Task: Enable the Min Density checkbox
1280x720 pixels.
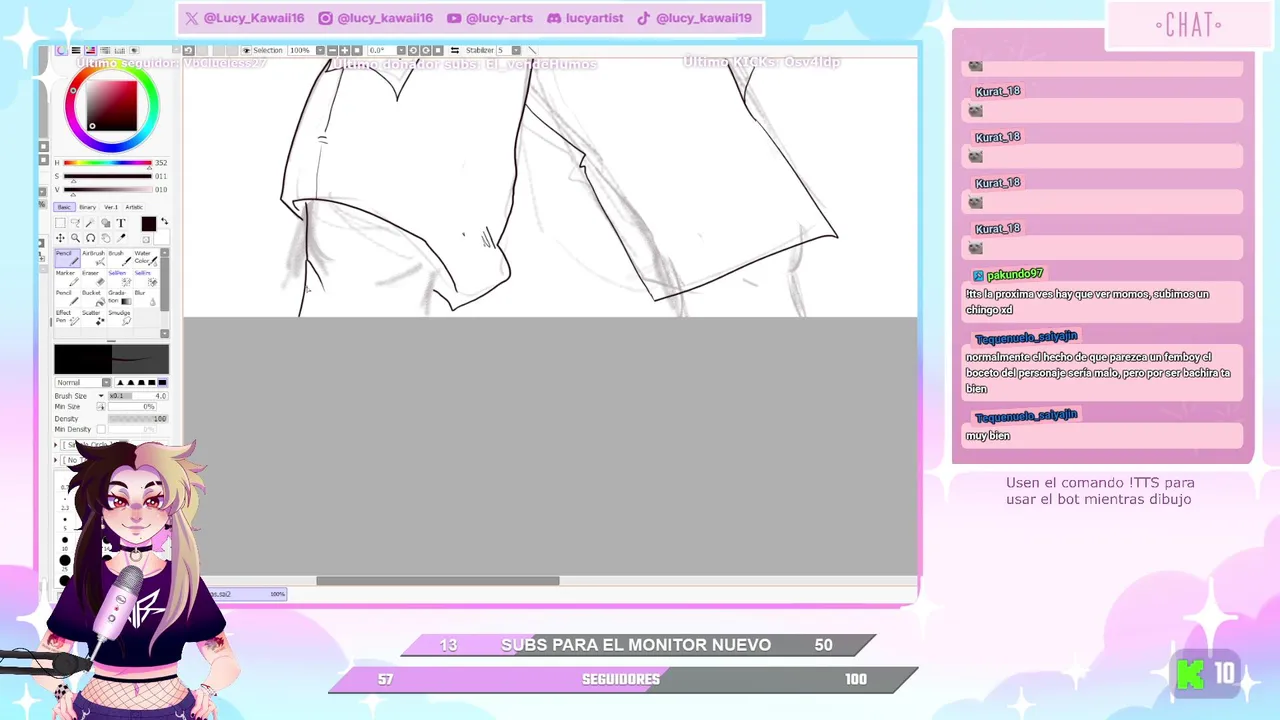Action: pyautogui.click(x=101, y=429)
